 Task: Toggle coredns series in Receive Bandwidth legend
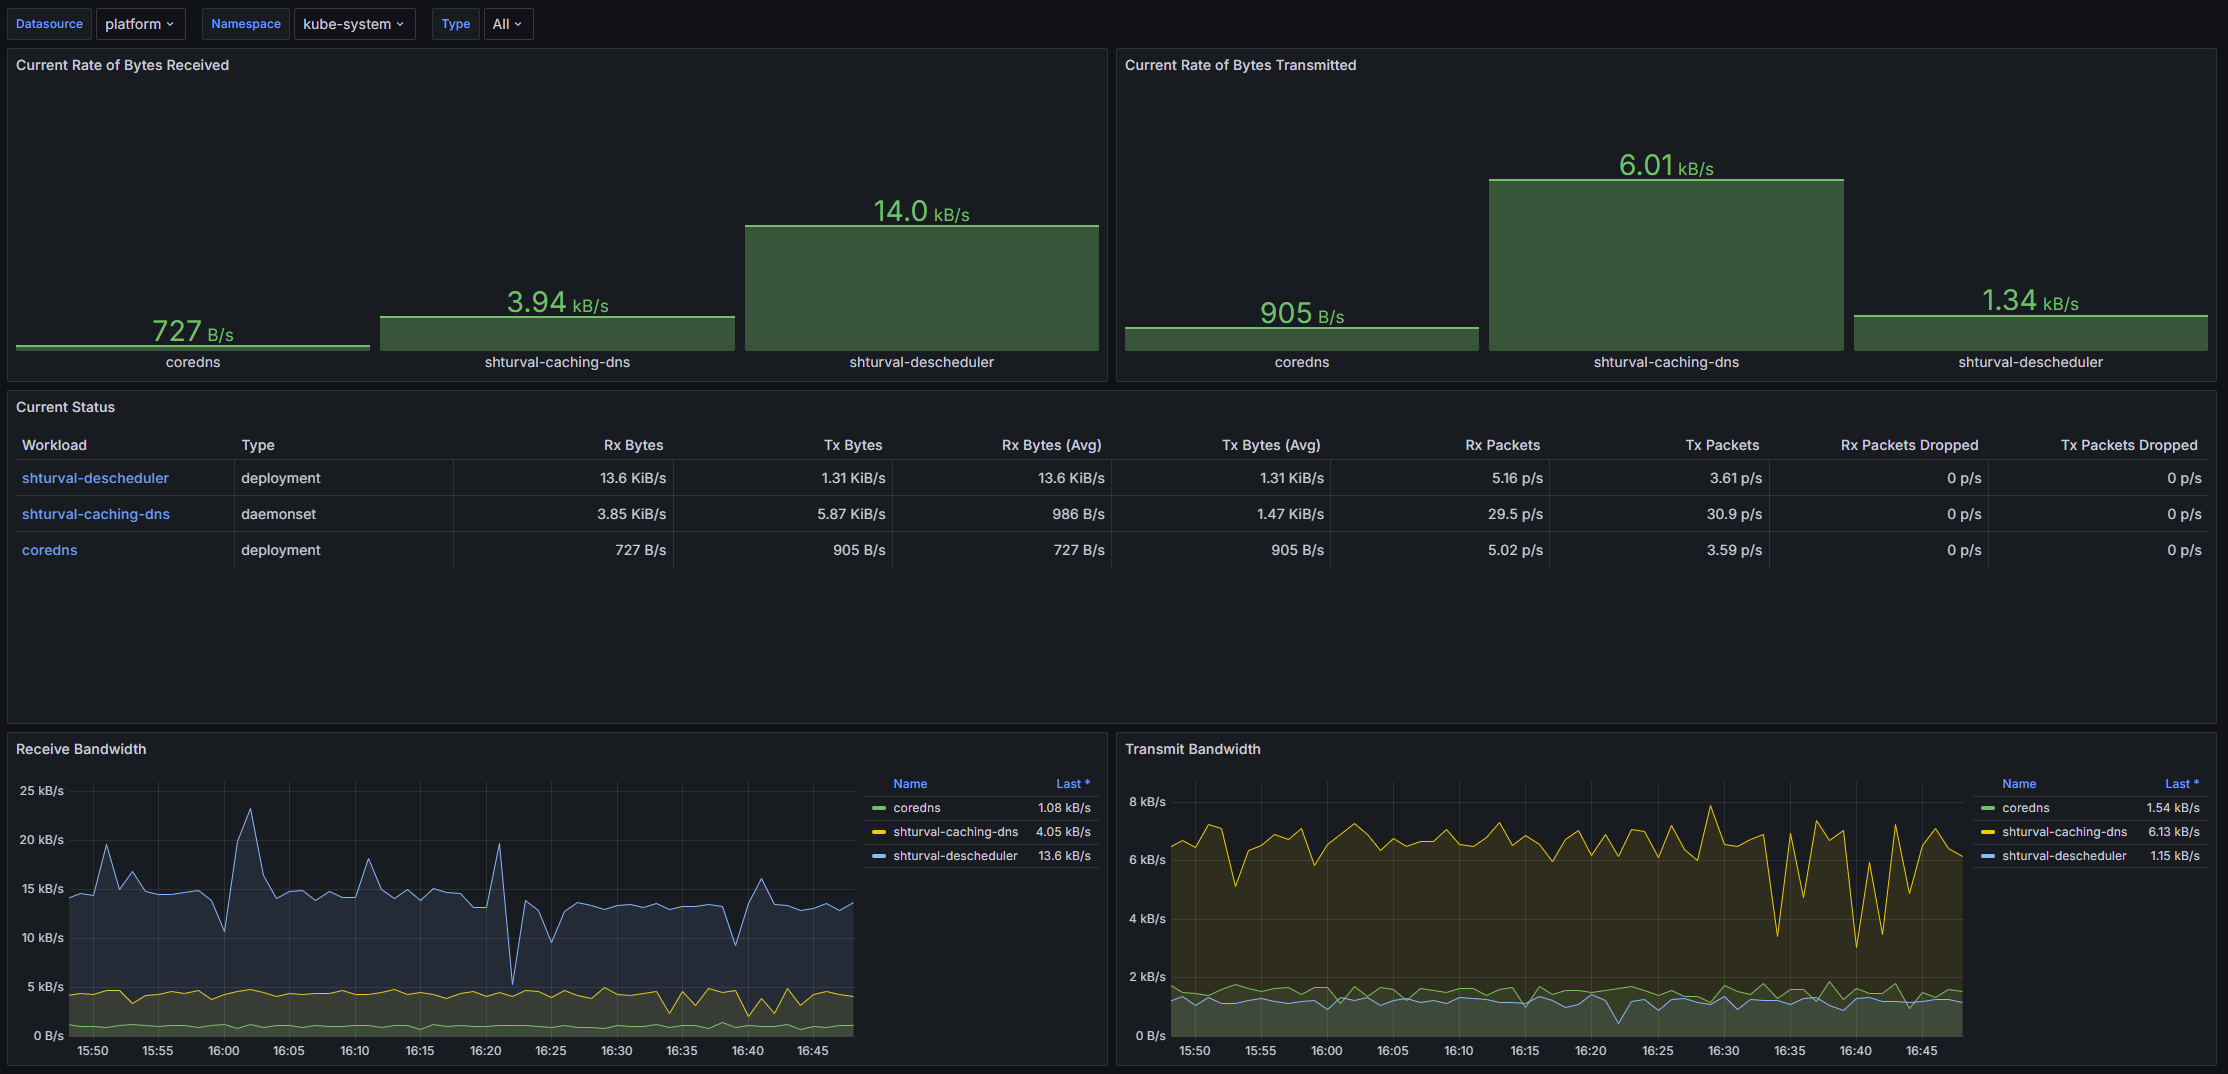click(916, 808)
